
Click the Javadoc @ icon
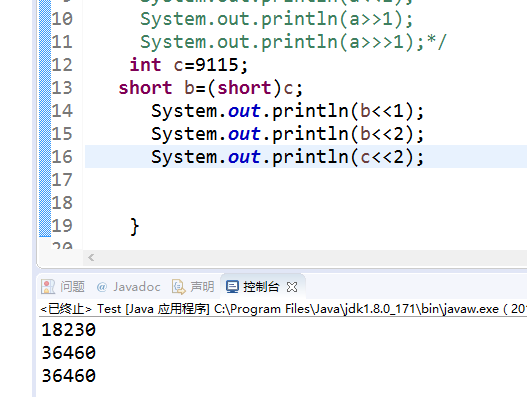pos(102,287)
